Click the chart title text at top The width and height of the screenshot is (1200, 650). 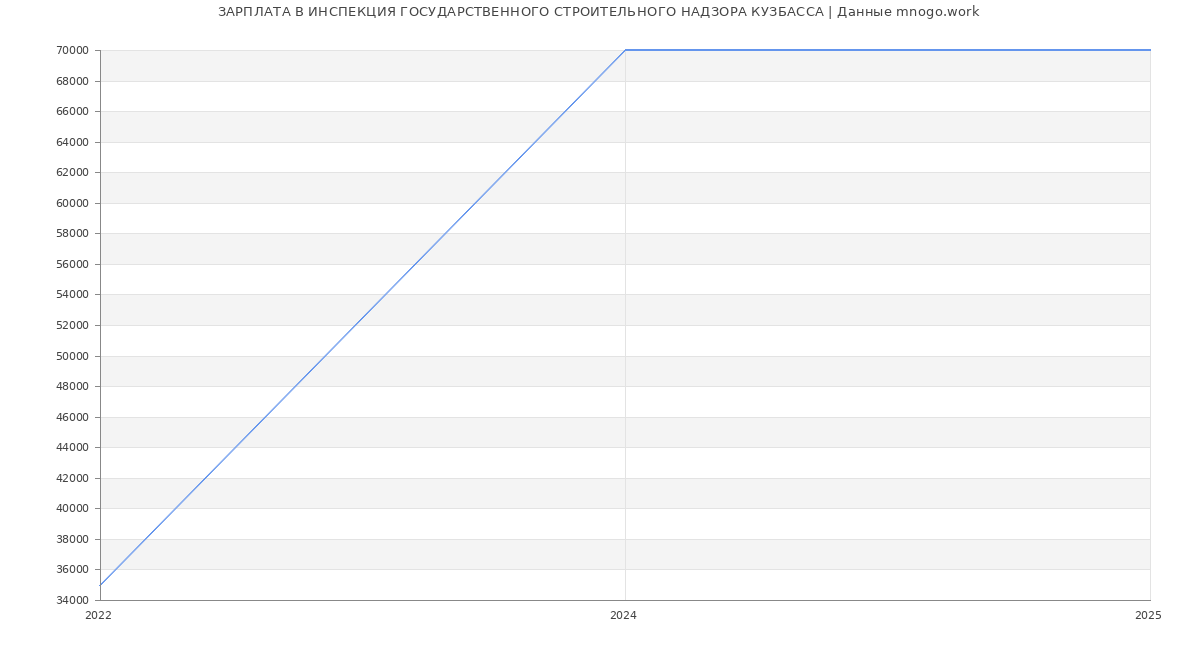(598, 12)
